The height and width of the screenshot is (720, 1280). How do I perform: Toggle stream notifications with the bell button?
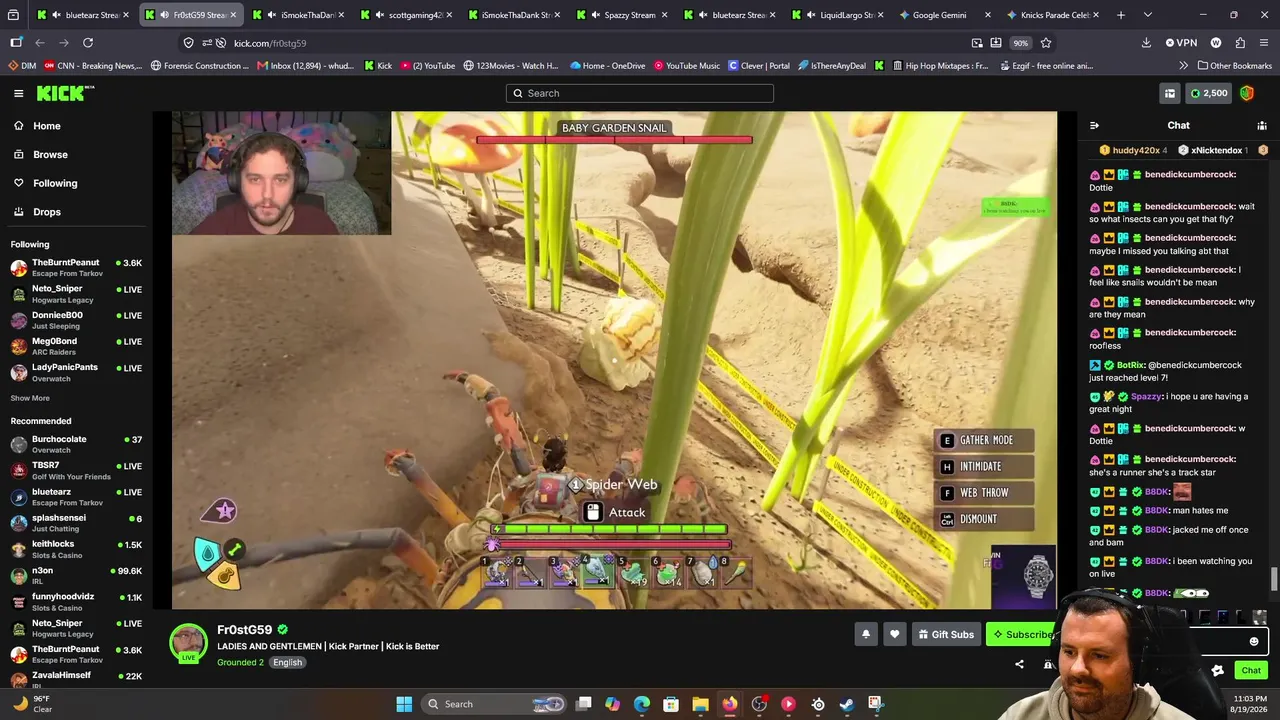(866, 634)
